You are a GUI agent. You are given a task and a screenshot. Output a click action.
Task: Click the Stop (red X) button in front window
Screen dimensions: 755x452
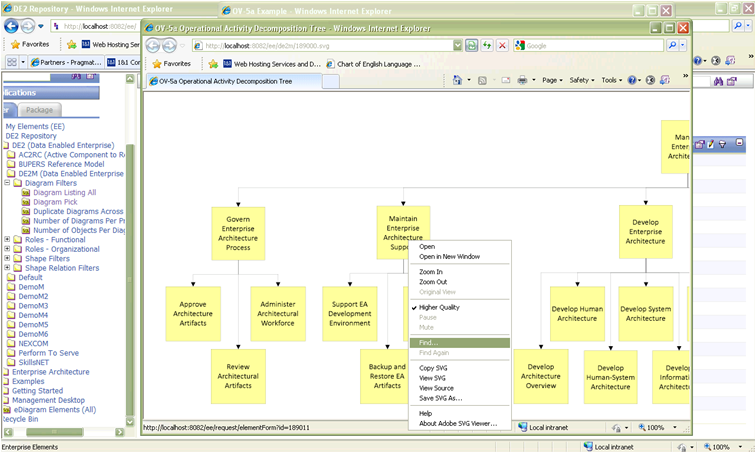[502, 45]
